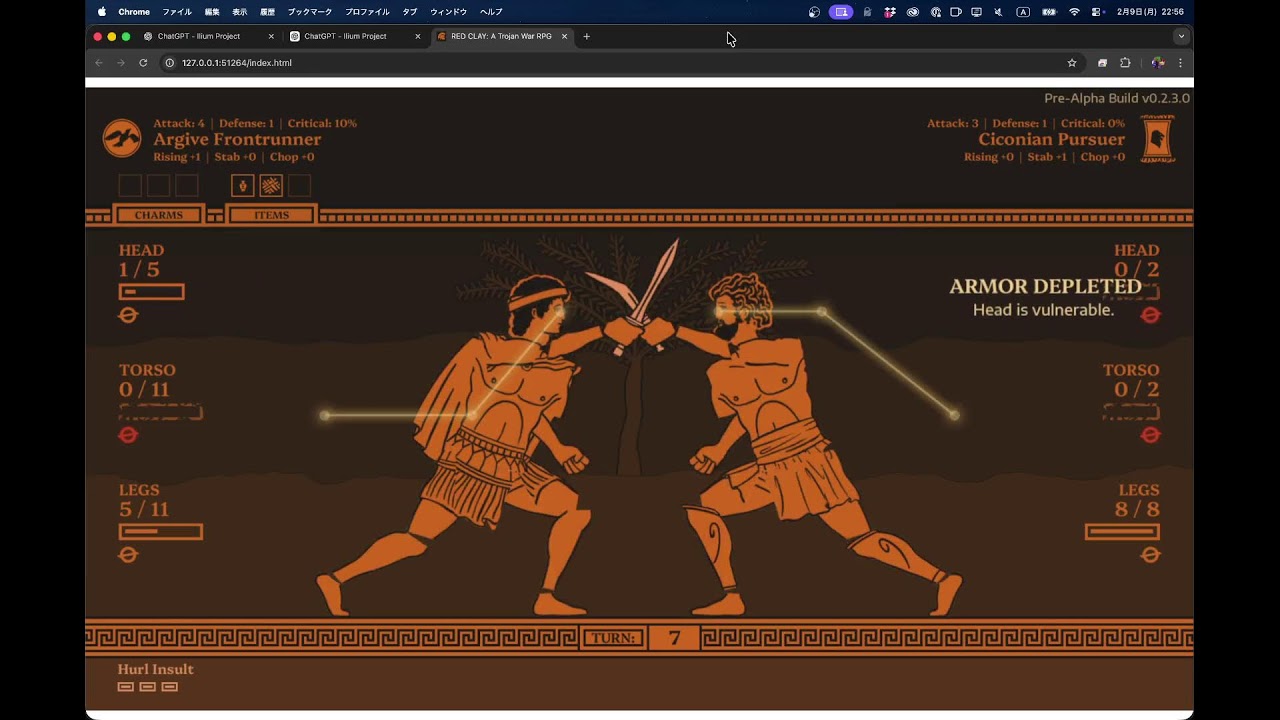This screenshot has width=1280, height=720.
Task: Click enemy torso red vulnerable symbol
Action: coord(1151,435)
